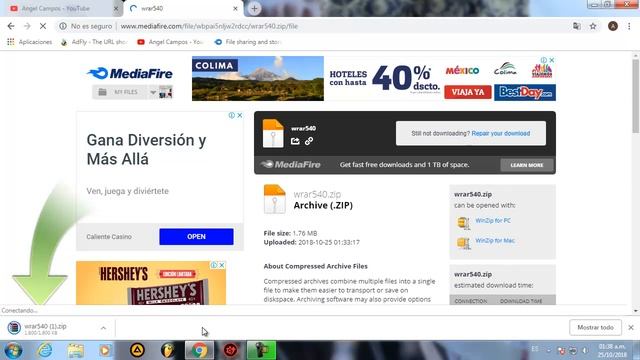This screenshot has width=640, height=360.
Task: Click 'Archive (.ZIP)' heading text
Action: point(323,205)
